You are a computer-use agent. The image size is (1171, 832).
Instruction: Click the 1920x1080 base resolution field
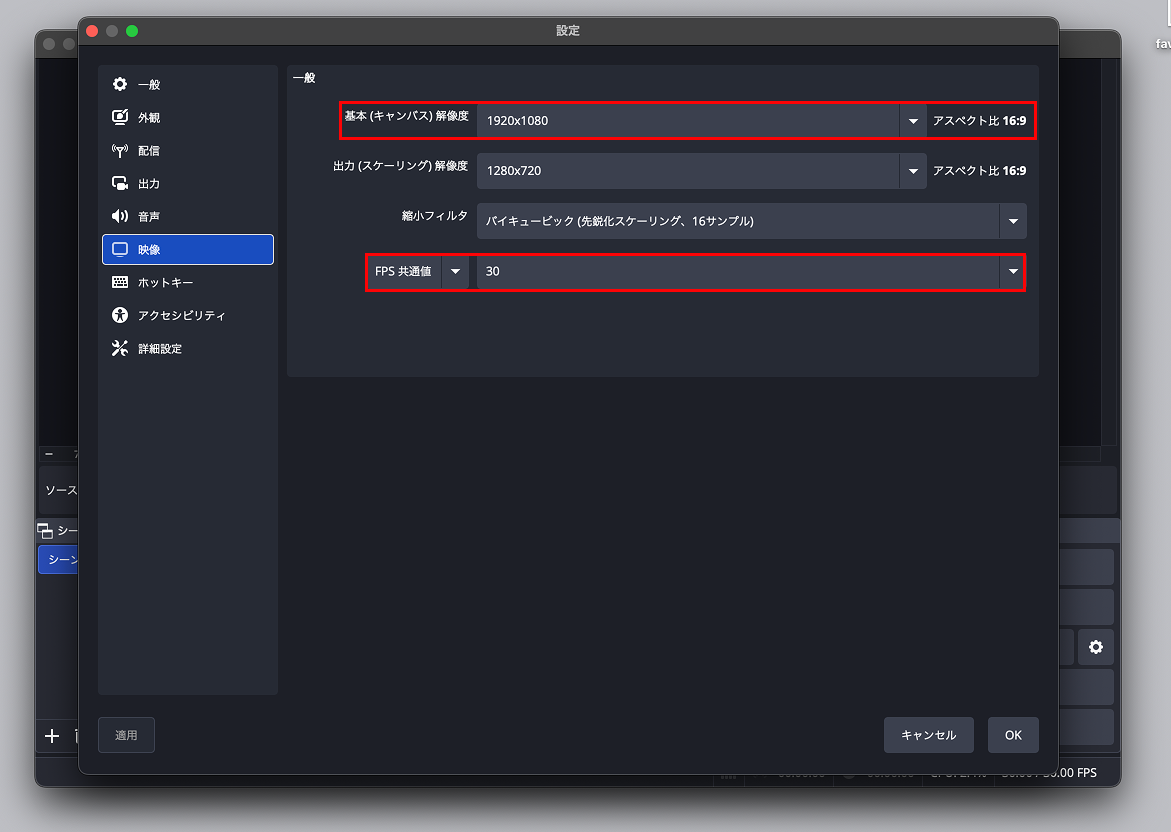click(688, 121)
